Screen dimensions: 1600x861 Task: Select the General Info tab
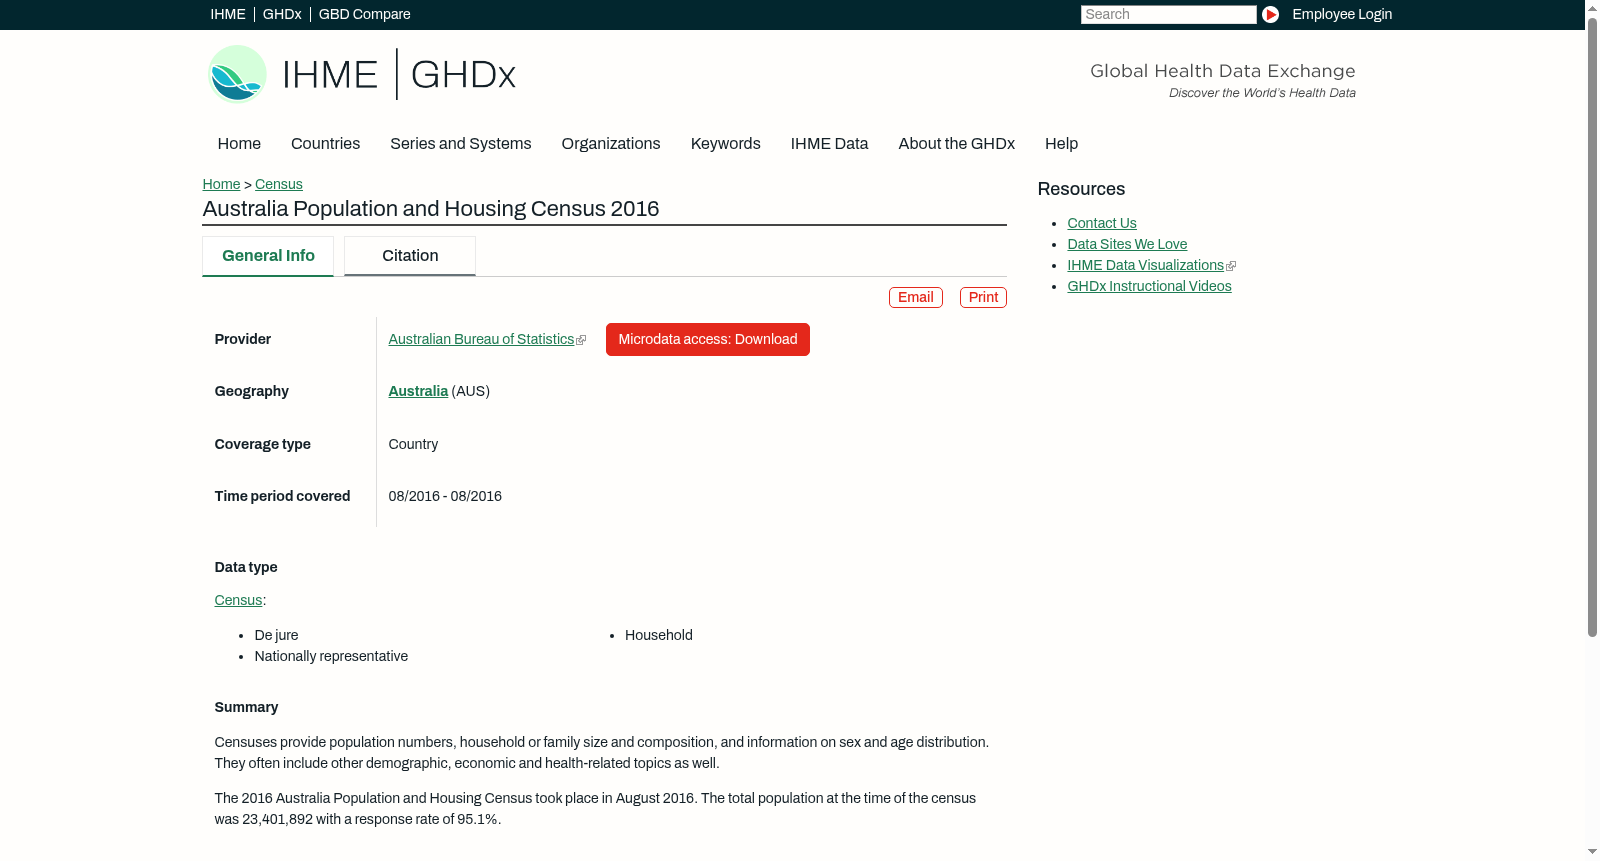[268, 256]
